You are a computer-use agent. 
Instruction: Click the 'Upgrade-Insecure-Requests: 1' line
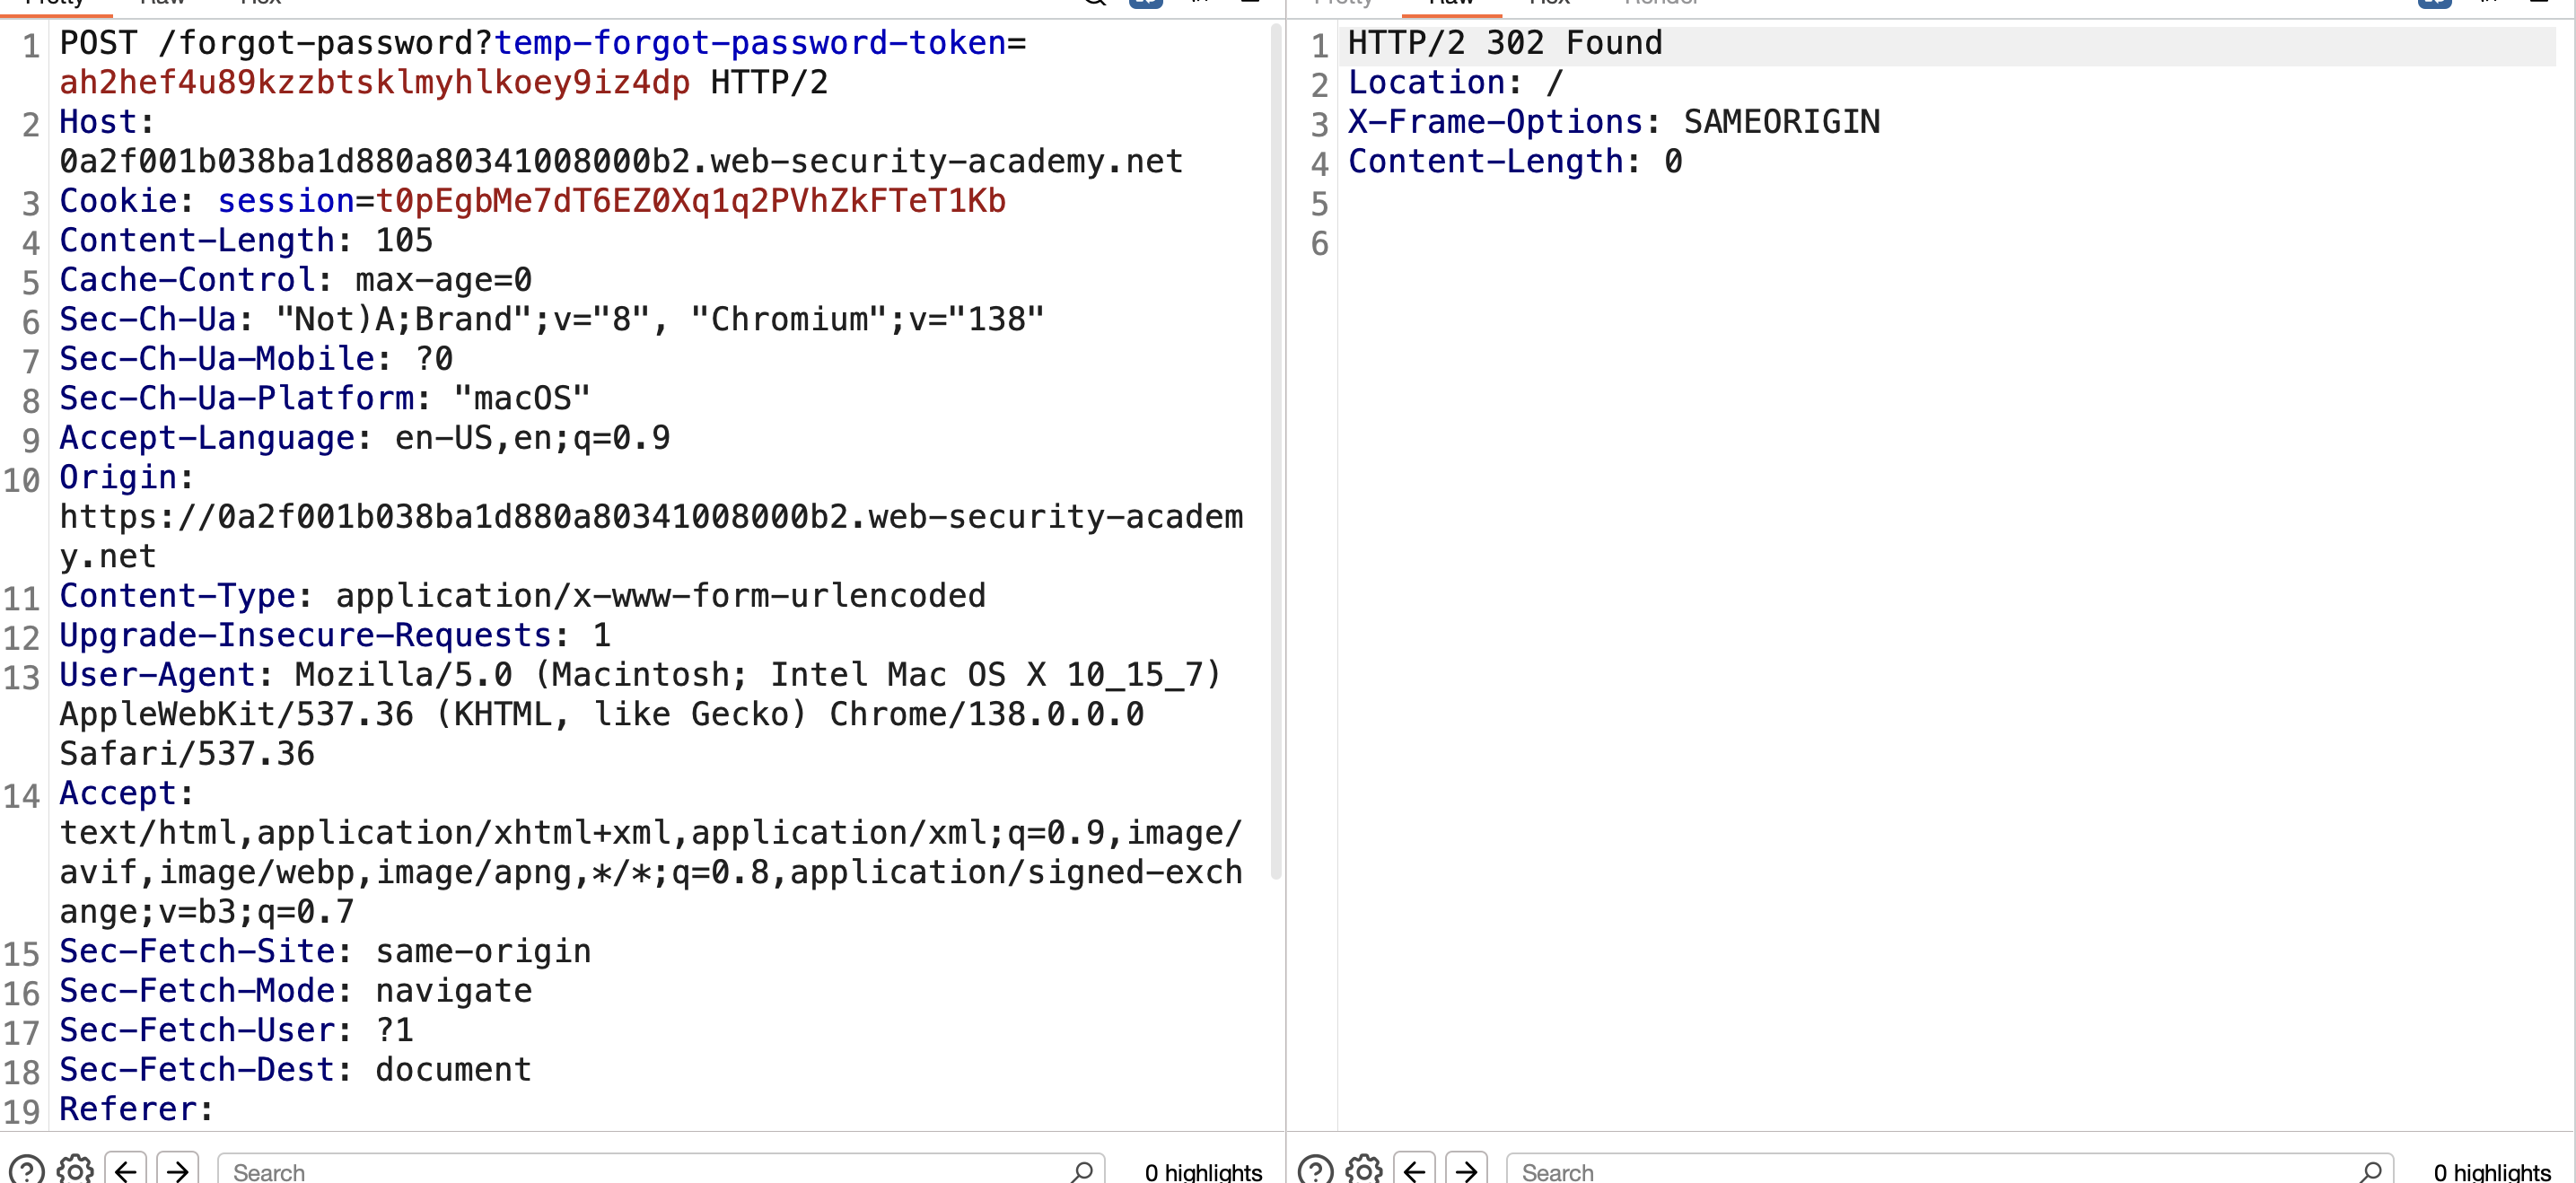tap(335, 635)
